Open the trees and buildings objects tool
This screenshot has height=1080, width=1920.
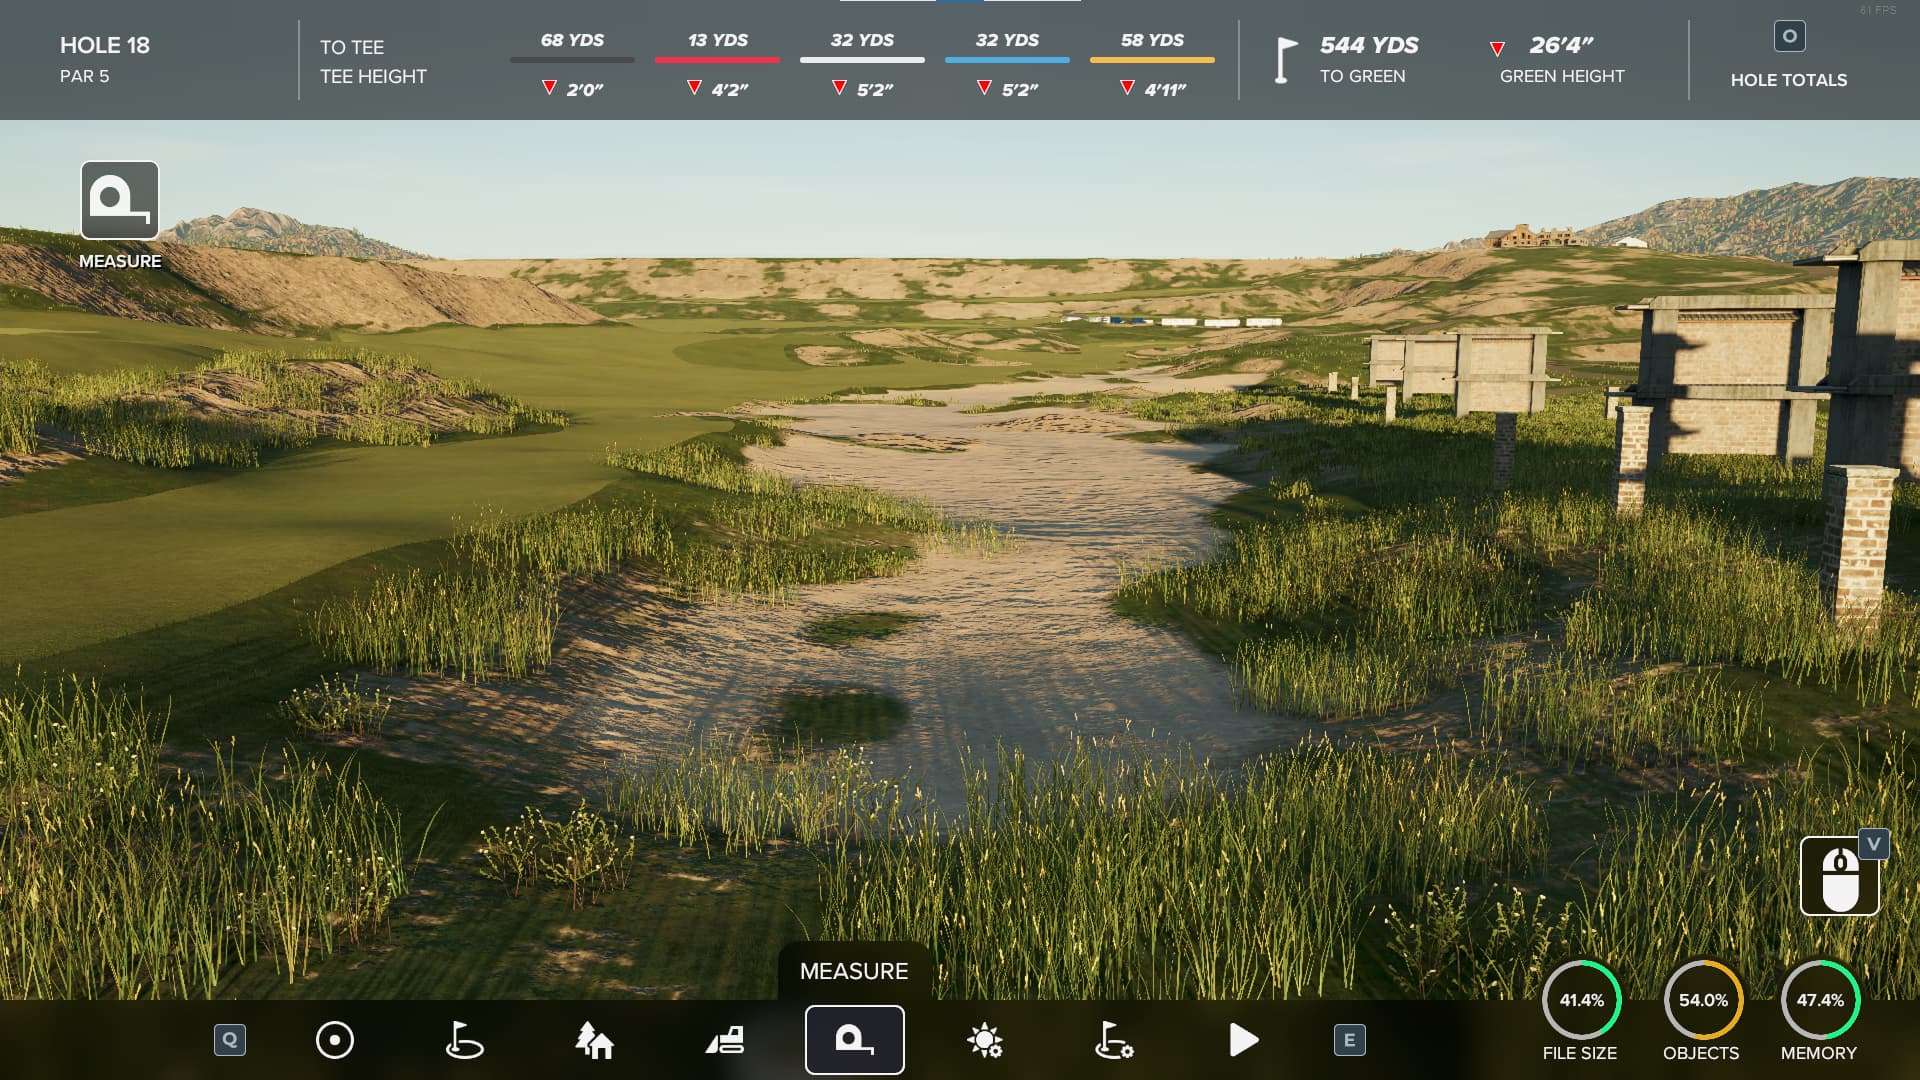(594, 1040)
